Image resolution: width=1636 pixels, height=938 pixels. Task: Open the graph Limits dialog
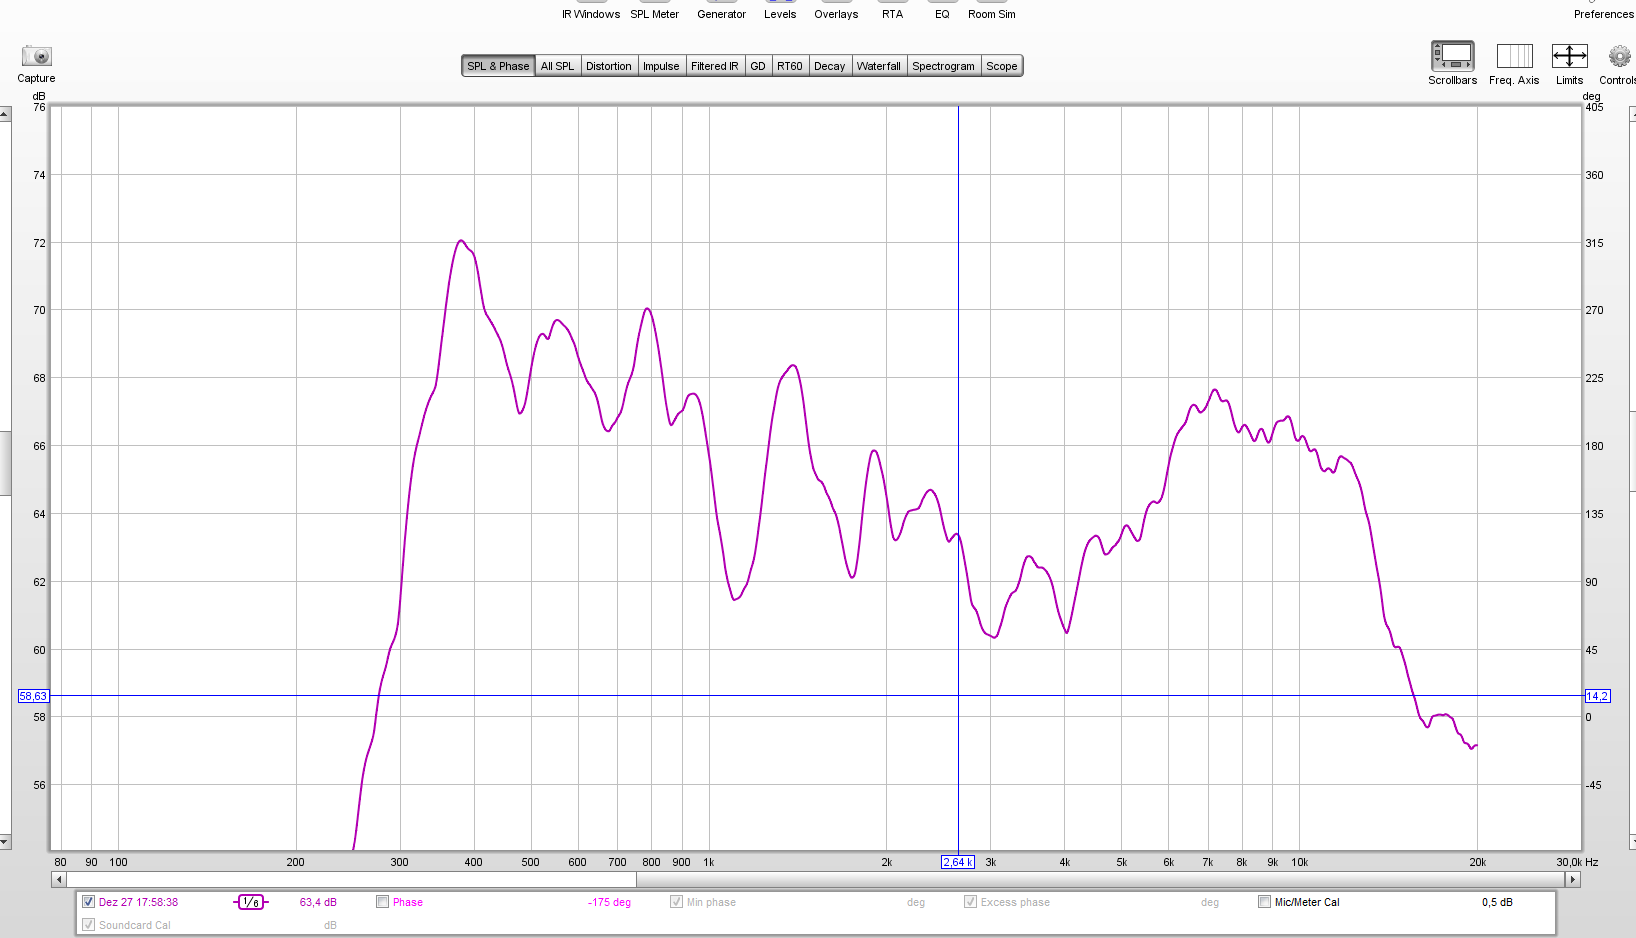[x=1569, y=56]
